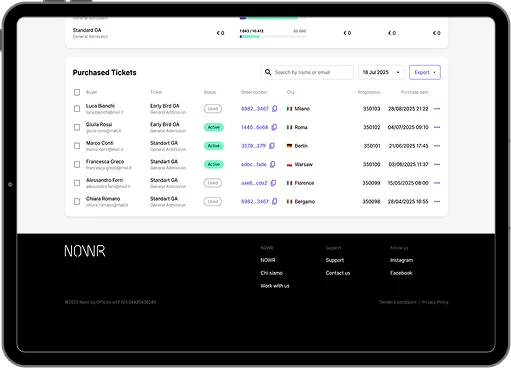Toggle the select-all tickets checkbox
The height and width of the screenshot is (368, 511).
click(x=77, y=92)
